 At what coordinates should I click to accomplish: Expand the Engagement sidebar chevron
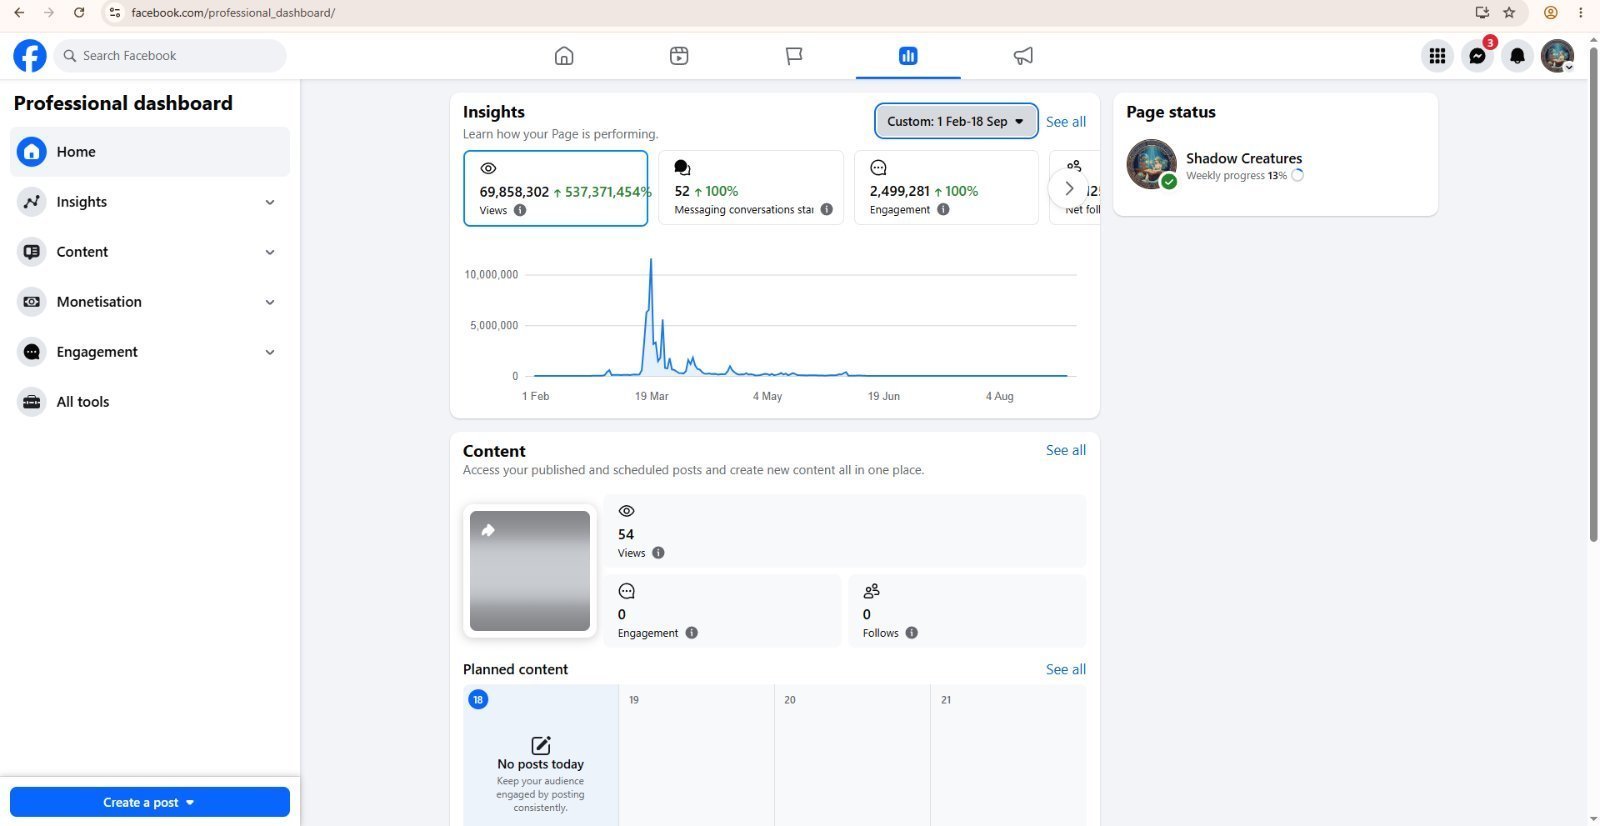pos(270,352)
